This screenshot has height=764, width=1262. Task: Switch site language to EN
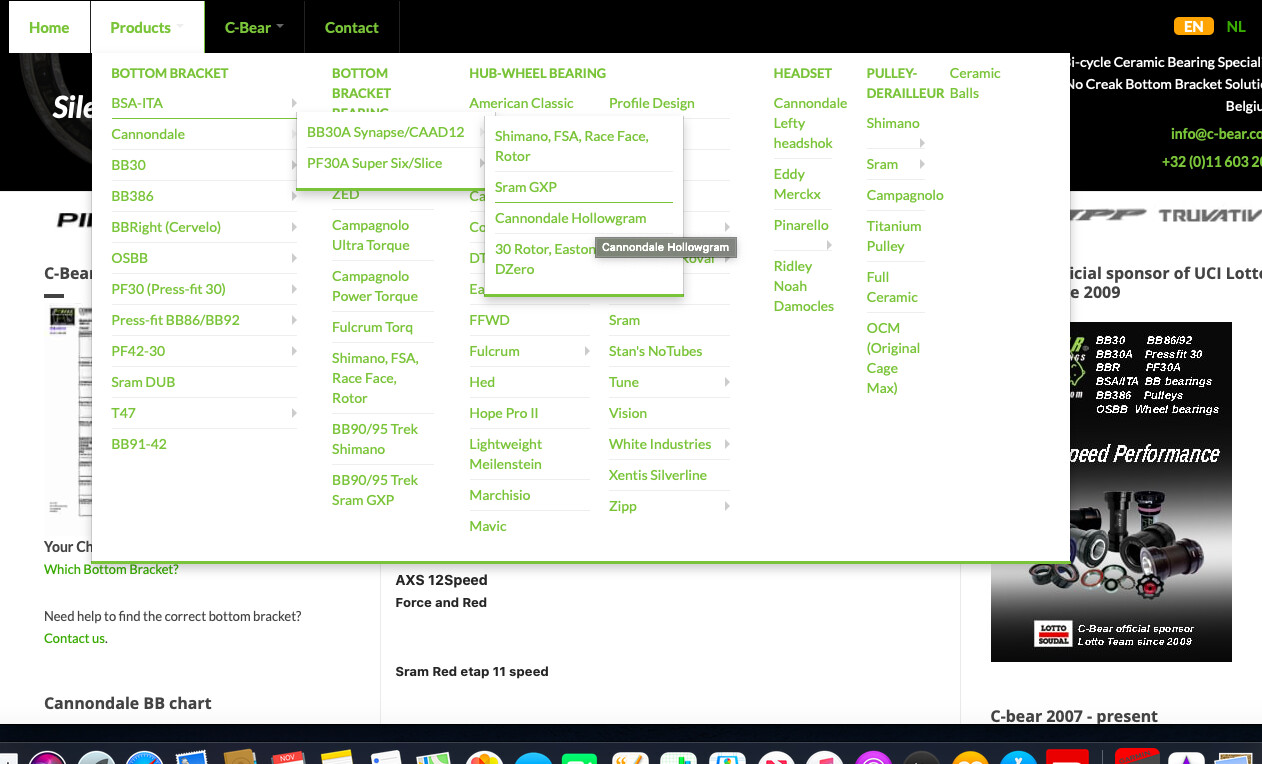(1193, 27)
